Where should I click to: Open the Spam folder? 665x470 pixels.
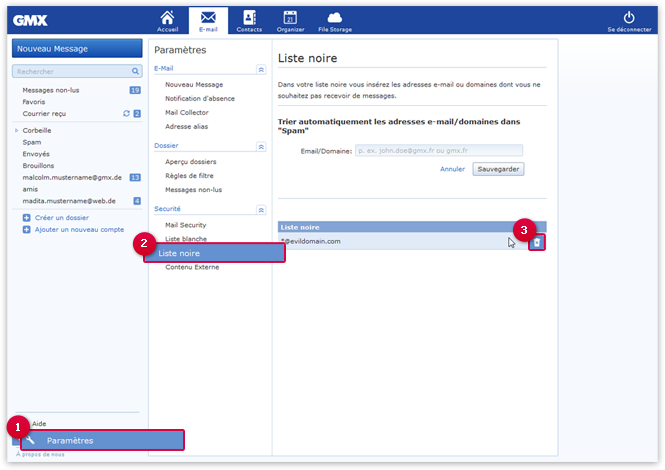click(x=32, y=142)
